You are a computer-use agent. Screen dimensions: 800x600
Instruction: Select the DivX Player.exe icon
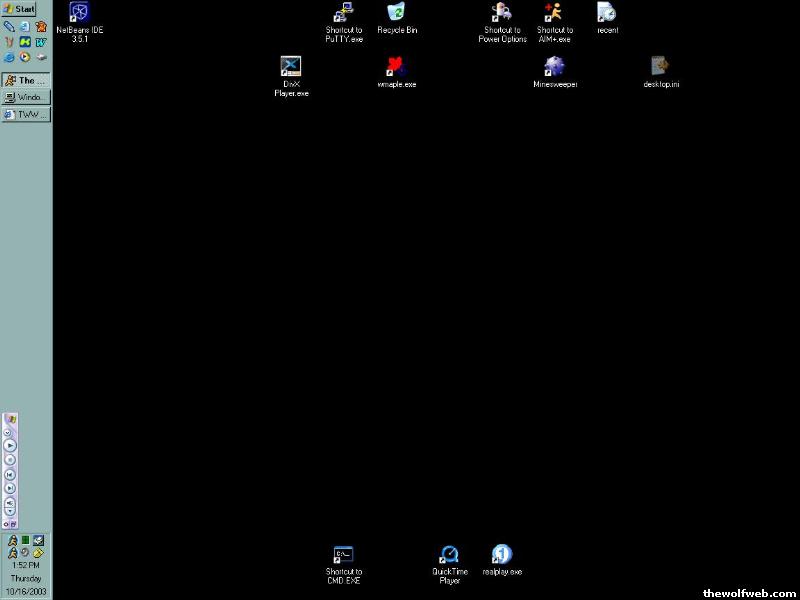[291, 67]
